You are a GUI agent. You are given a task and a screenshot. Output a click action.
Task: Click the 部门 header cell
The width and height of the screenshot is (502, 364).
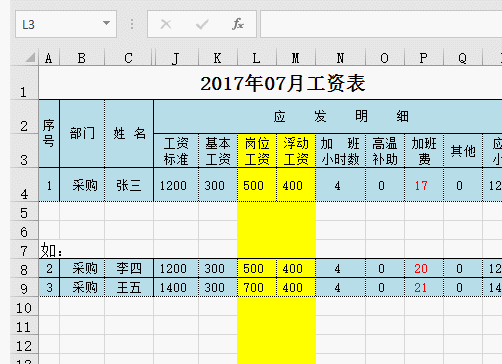click(x=82, y=134)
